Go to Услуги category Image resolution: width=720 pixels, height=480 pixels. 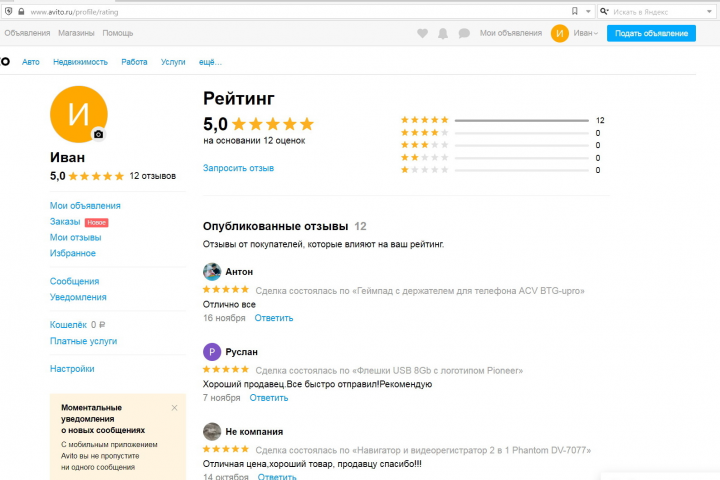(173, 62)
